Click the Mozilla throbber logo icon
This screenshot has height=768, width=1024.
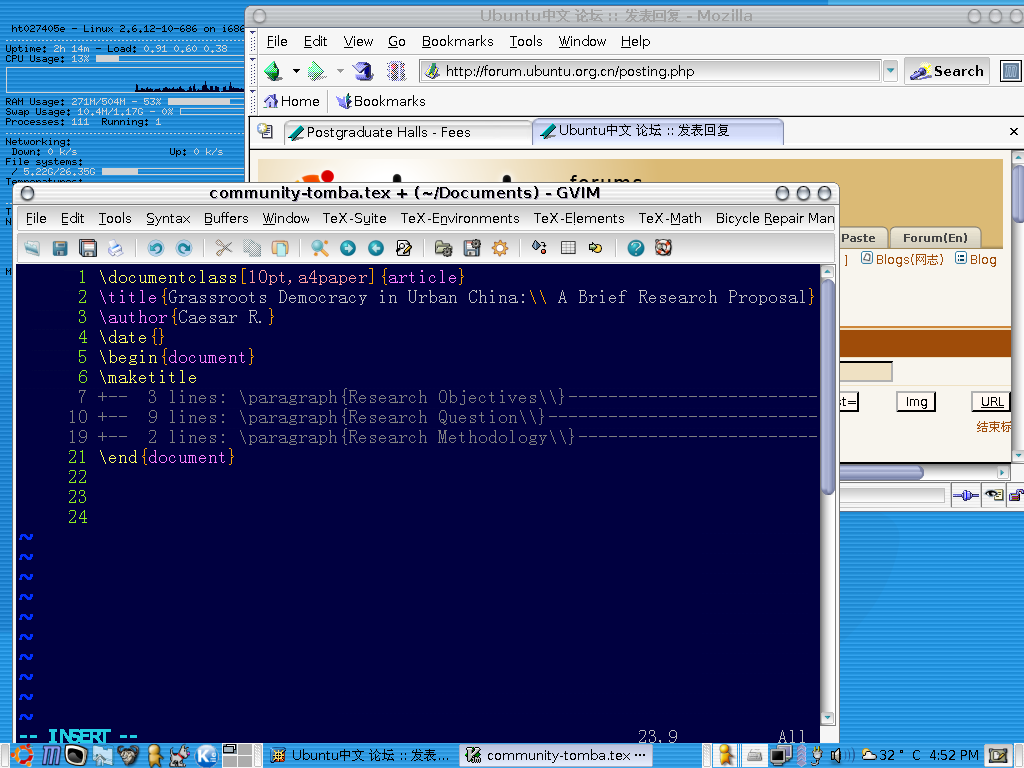pyautogui.click(x=1010, y=71)
